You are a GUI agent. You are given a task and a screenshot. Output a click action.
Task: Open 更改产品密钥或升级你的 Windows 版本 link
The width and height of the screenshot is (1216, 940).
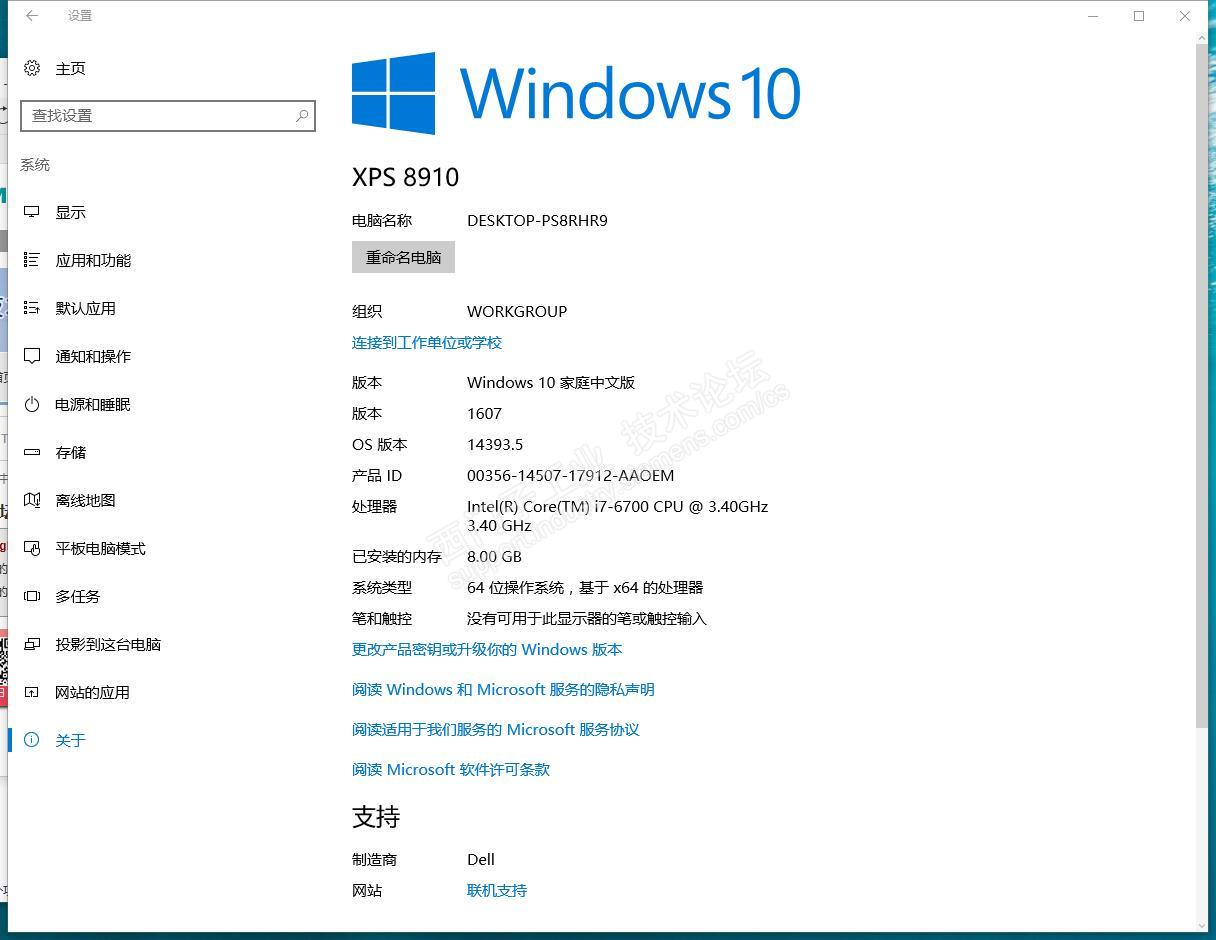point(487,649)
